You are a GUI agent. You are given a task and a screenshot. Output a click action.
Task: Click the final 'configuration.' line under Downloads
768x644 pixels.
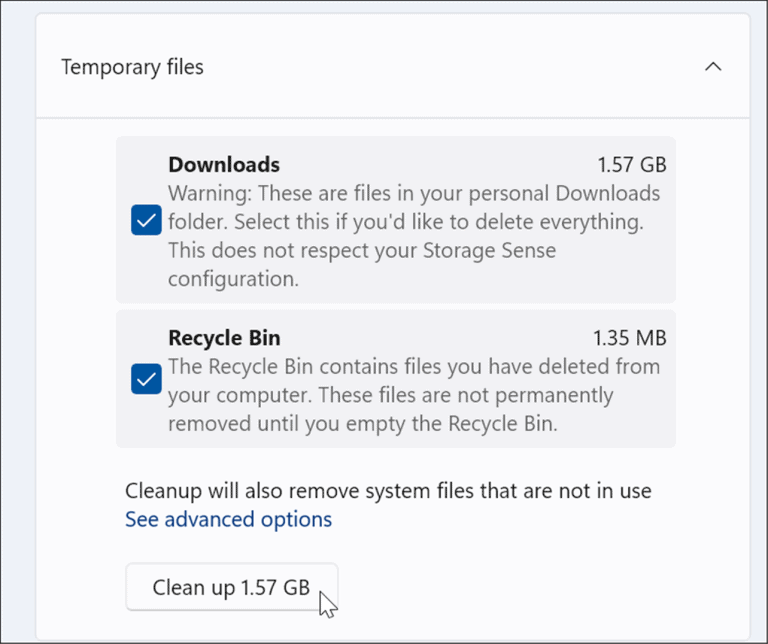click(x=233, y=277)
